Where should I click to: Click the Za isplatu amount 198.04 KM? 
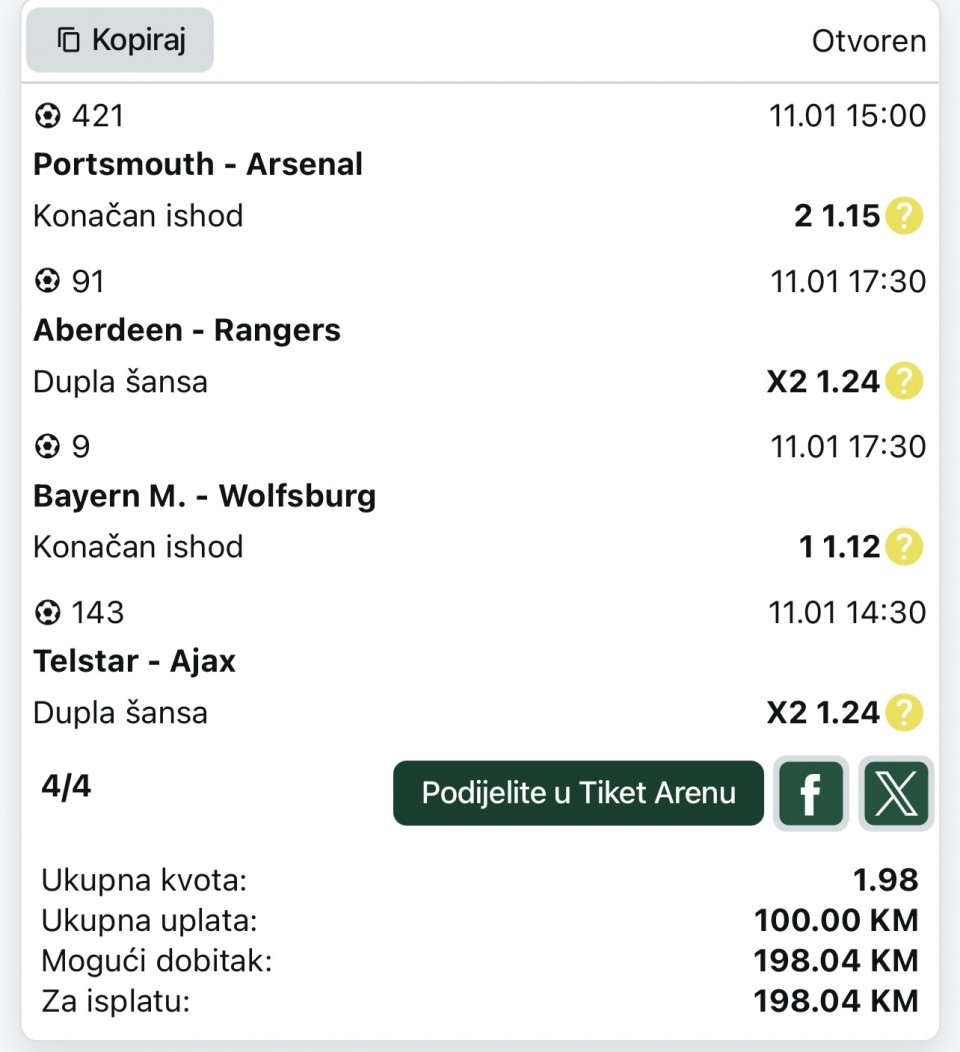[836, 1000]
